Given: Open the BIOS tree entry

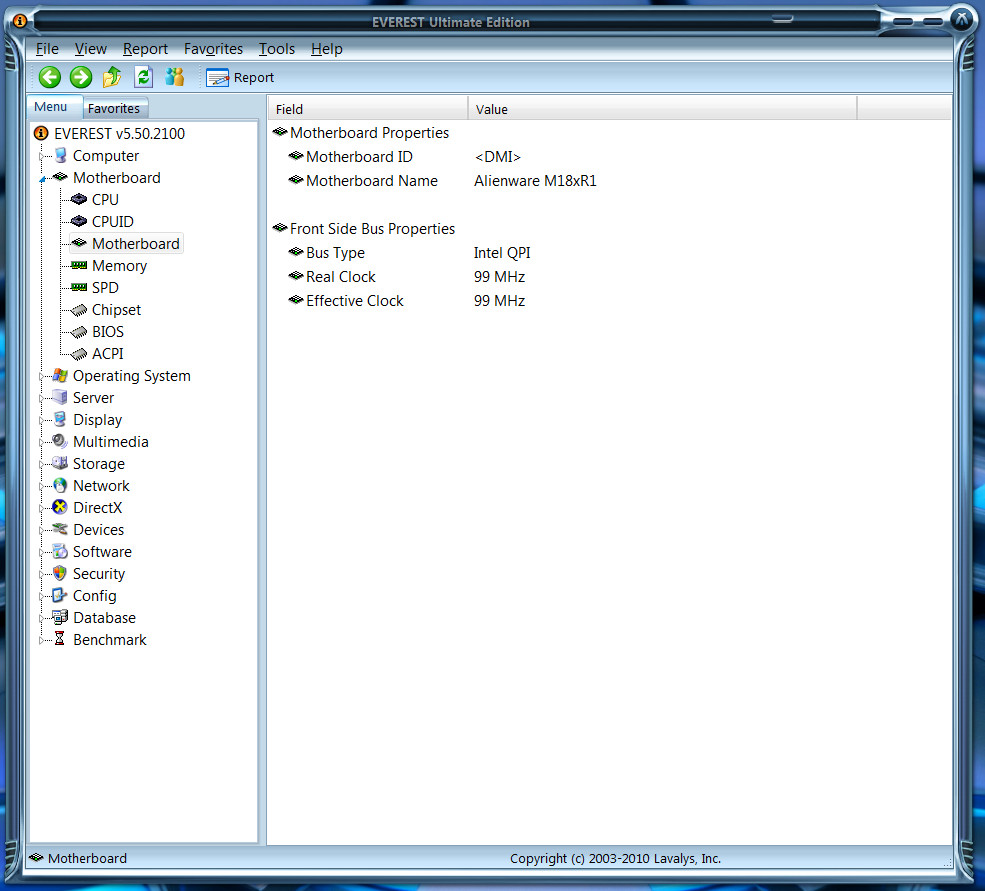Looking at the screenshot, I should 108,332.
